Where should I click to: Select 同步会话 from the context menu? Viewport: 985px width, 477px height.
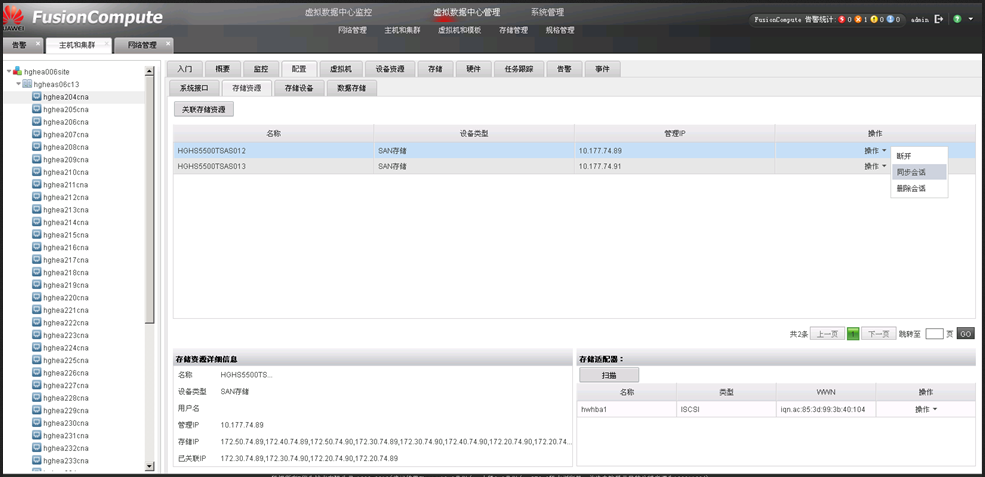(911, 172)
